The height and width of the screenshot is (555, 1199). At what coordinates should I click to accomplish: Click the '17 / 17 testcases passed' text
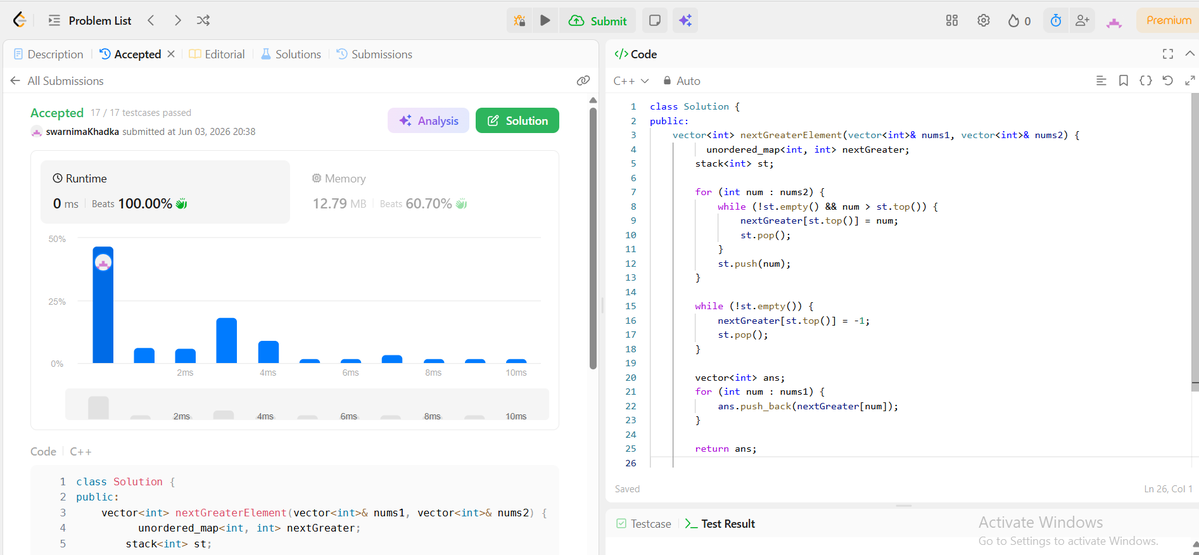tap(141, 113)
